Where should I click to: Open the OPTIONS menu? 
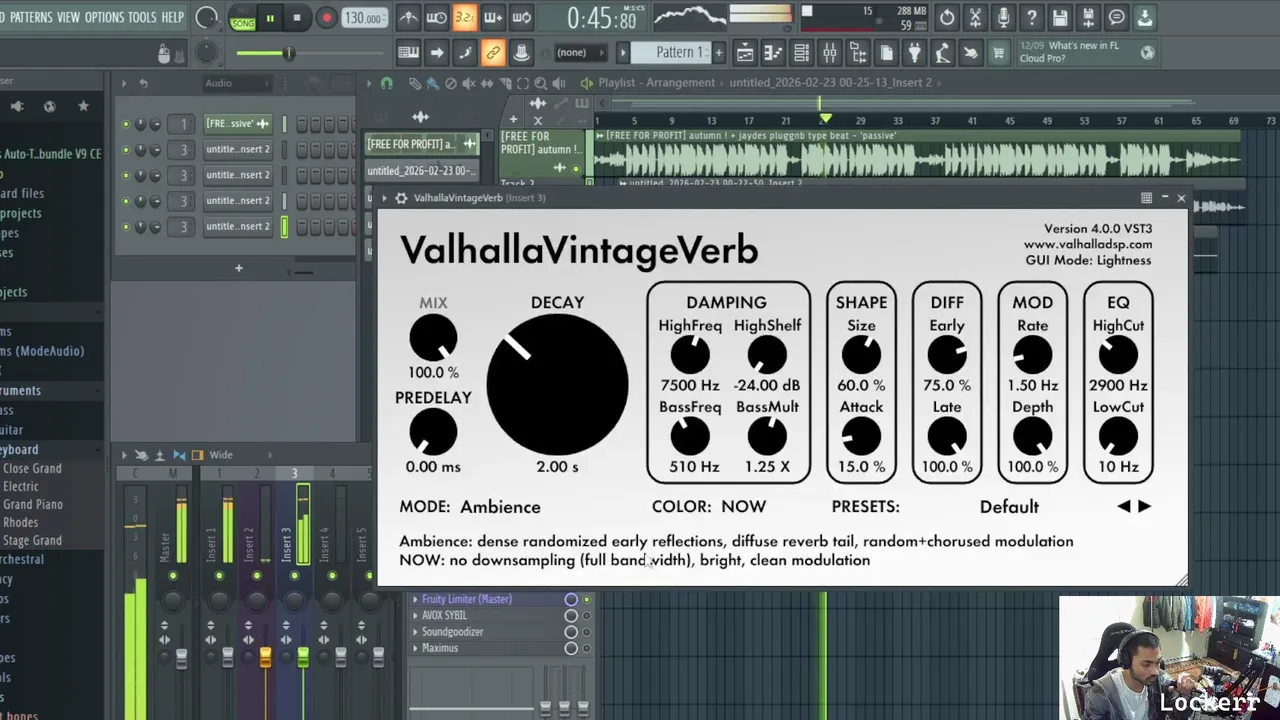coord(104,17)
